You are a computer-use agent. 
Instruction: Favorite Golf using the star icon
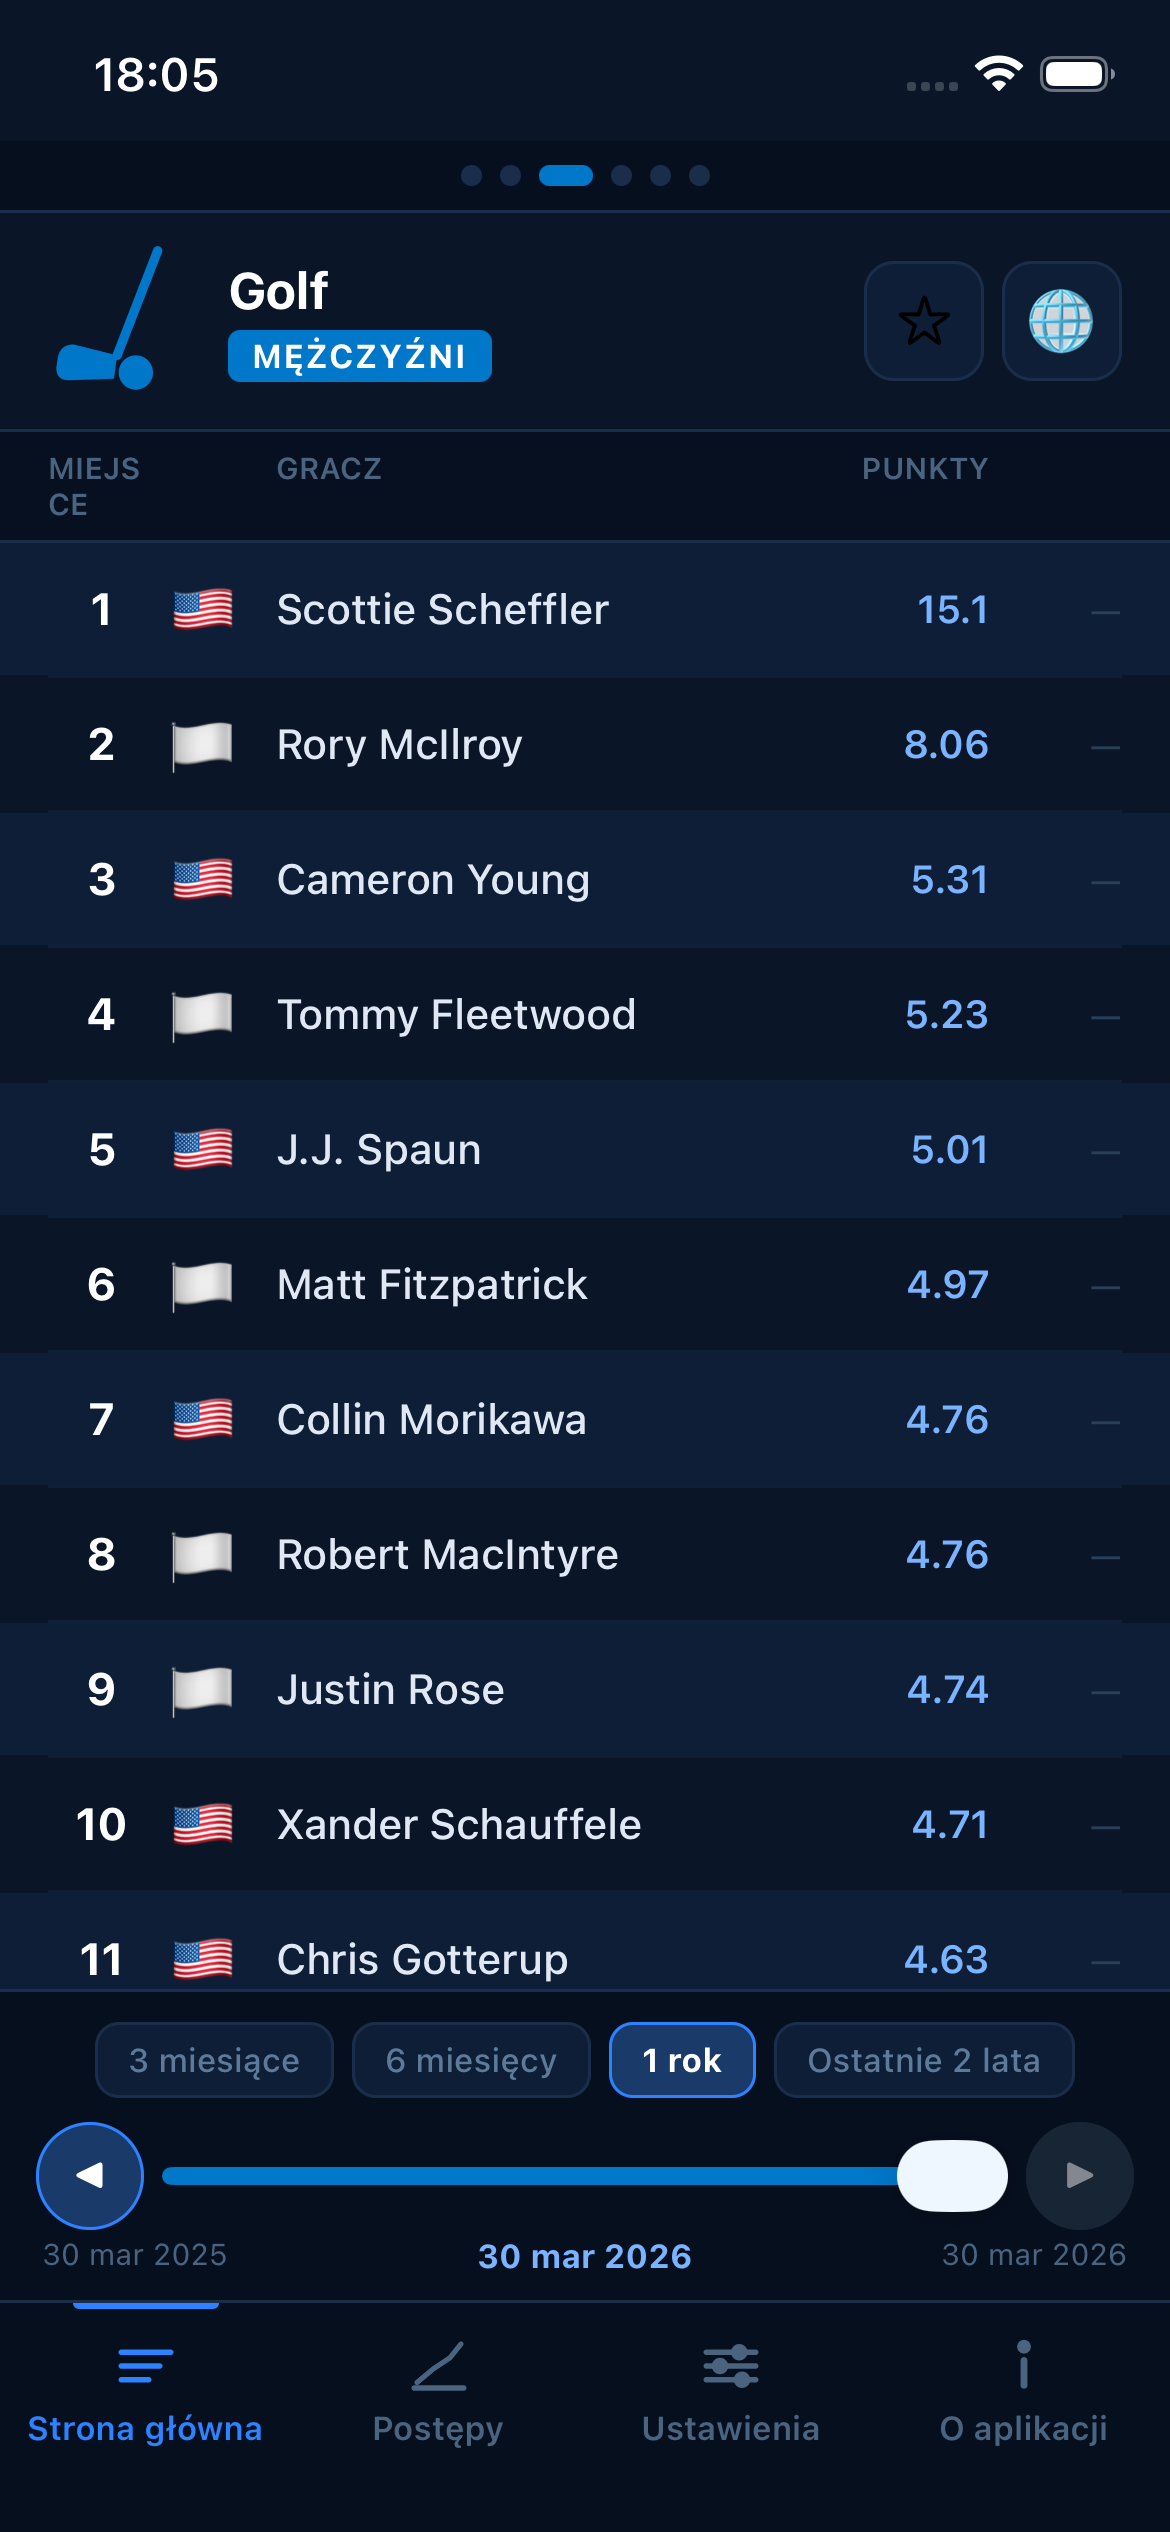pos(923,322)
